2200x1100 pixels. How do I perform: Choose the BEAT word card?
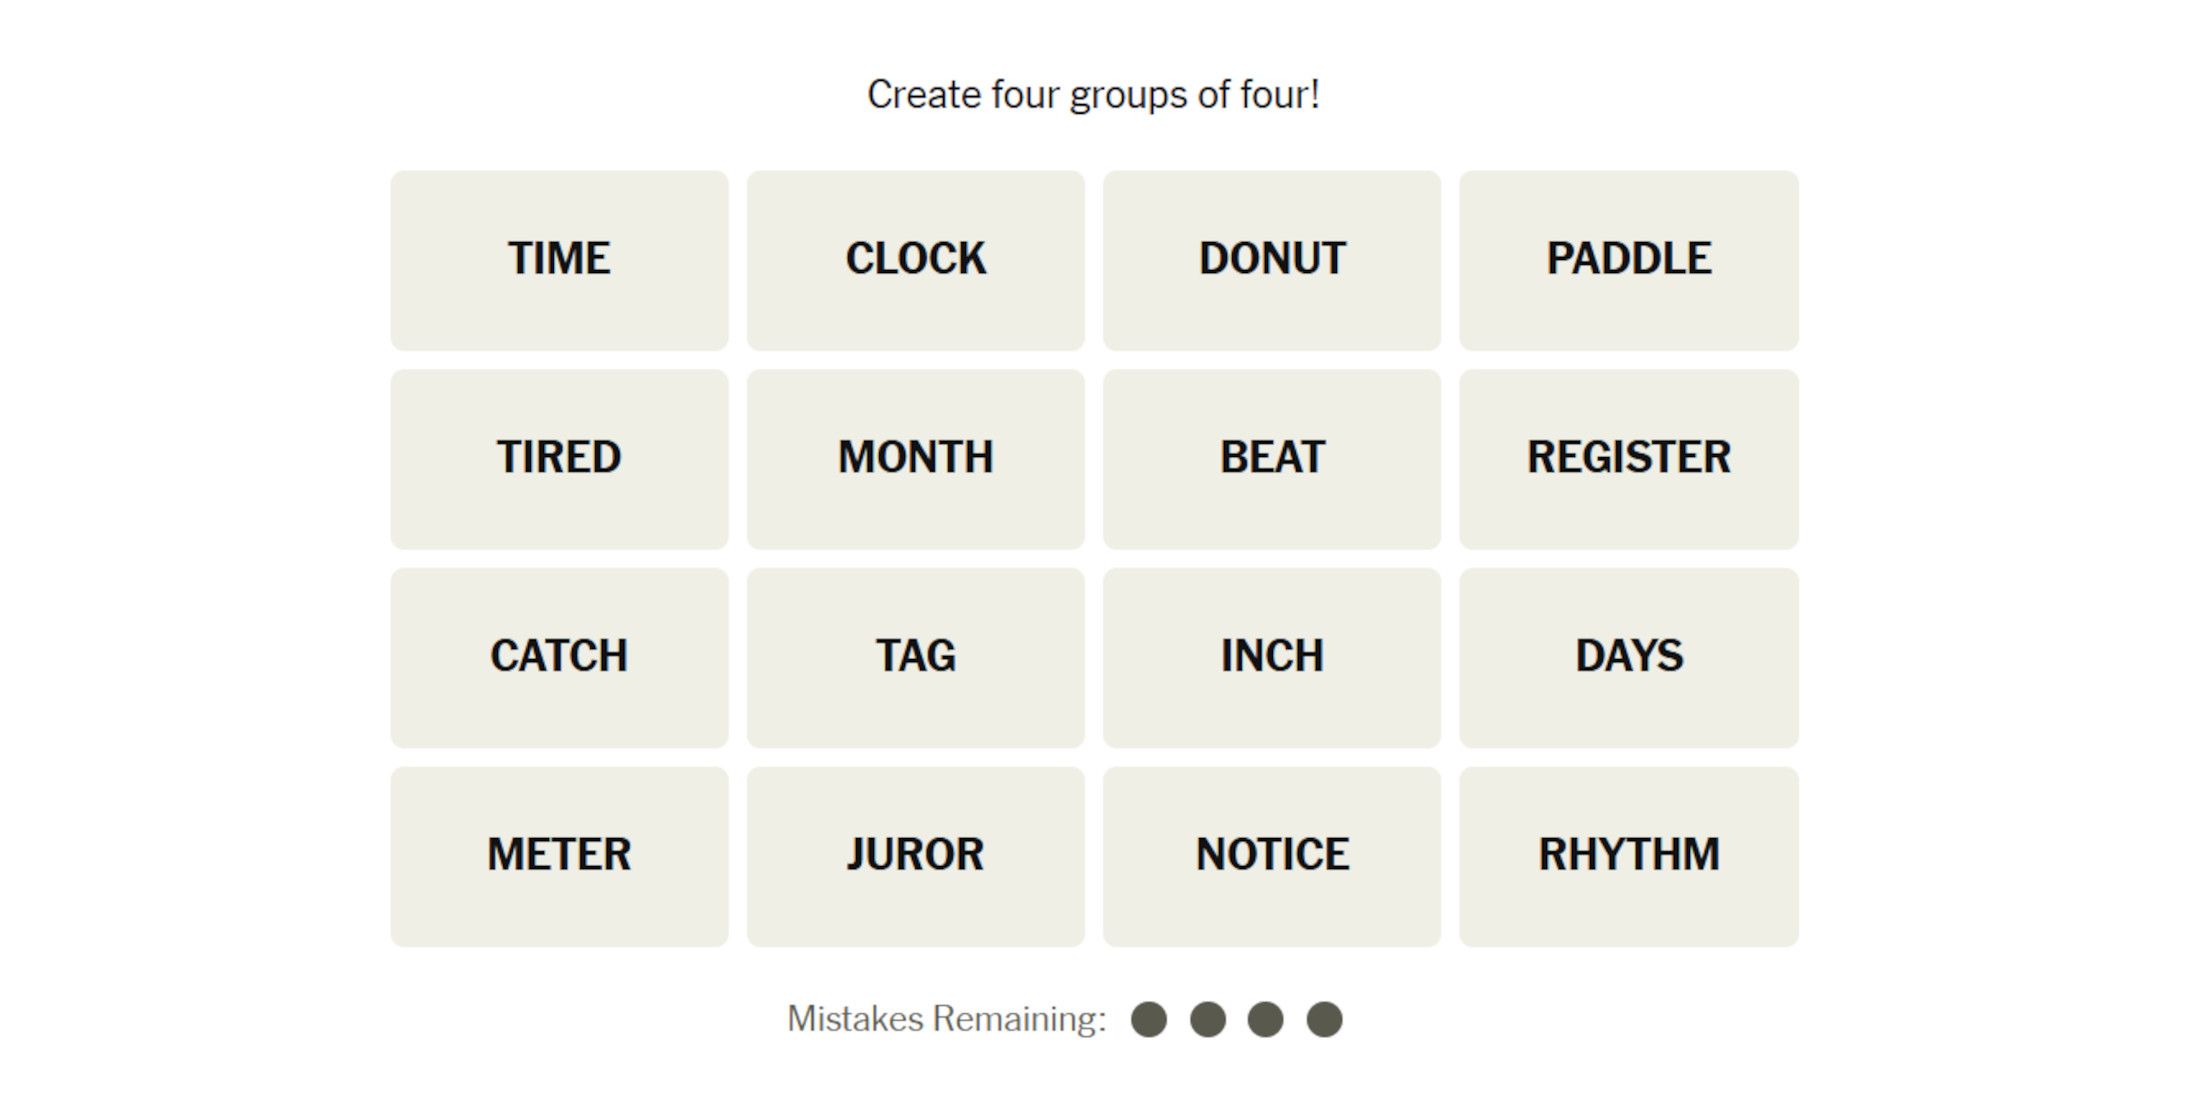(x=1272, y=459)
